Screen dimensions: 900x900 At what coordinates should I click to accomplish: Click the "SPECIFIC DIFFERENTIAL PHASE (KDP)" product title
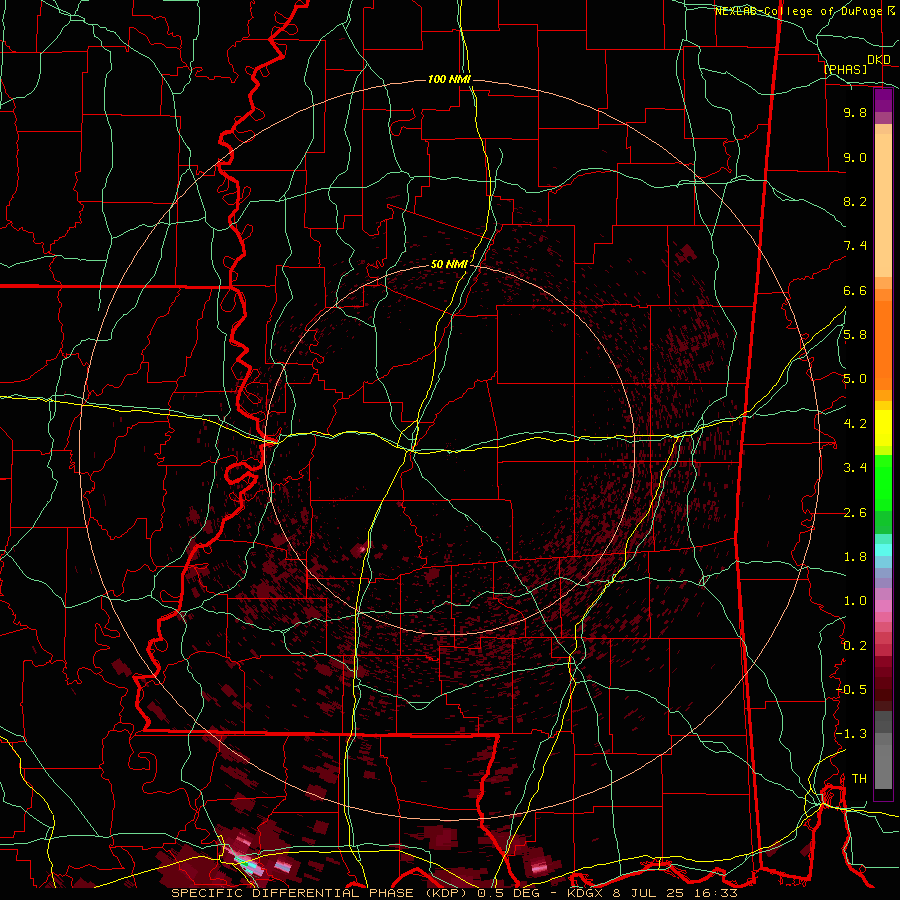pyautogui.click(x=317, y=893)
